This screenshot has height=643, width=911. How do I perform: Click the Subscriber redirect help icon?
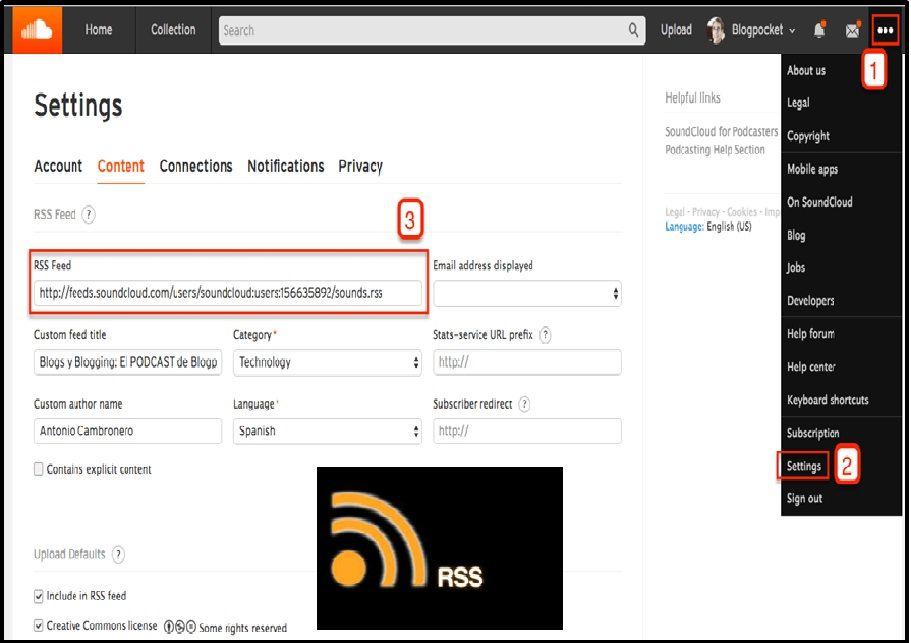[524, 404]
